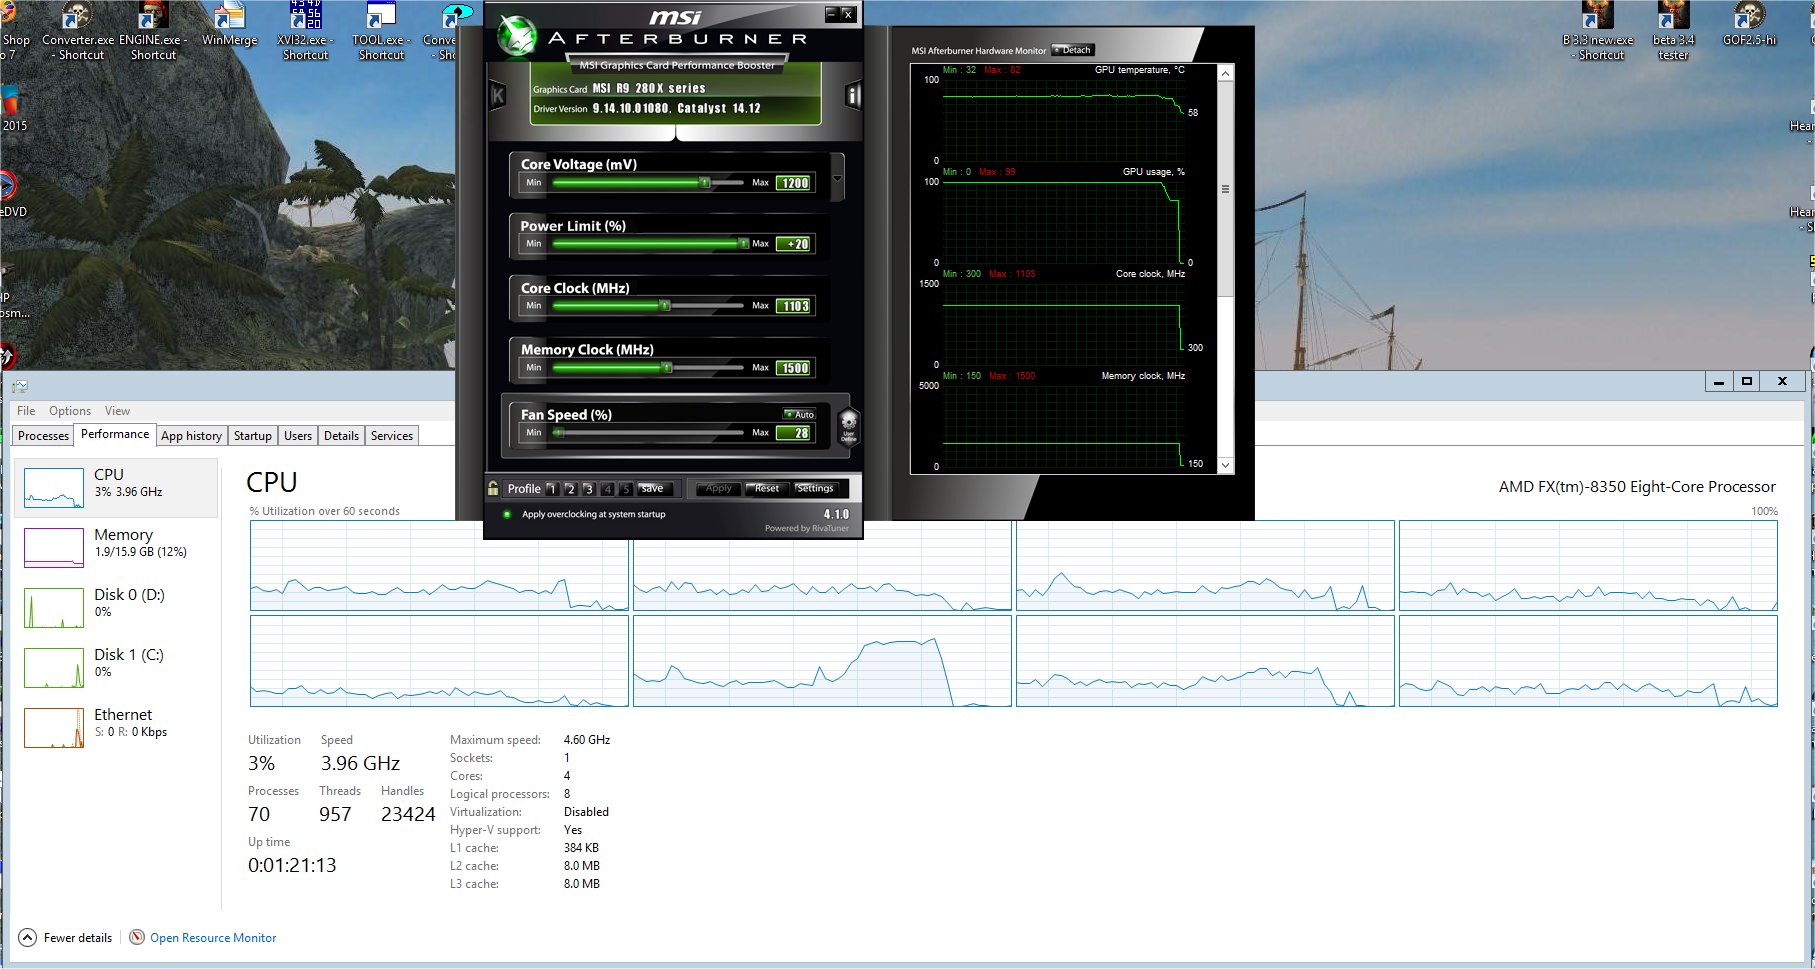Click the GPU temperature graph
This screenshot has height=969, width=1815.
(x=1062, y=120)
